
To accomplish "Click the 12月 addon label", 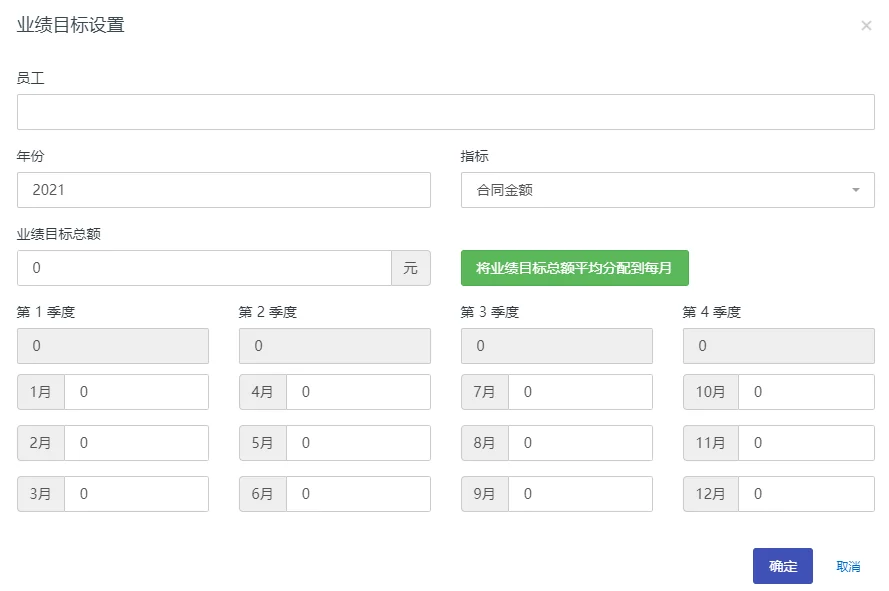I will coord(711,494).
